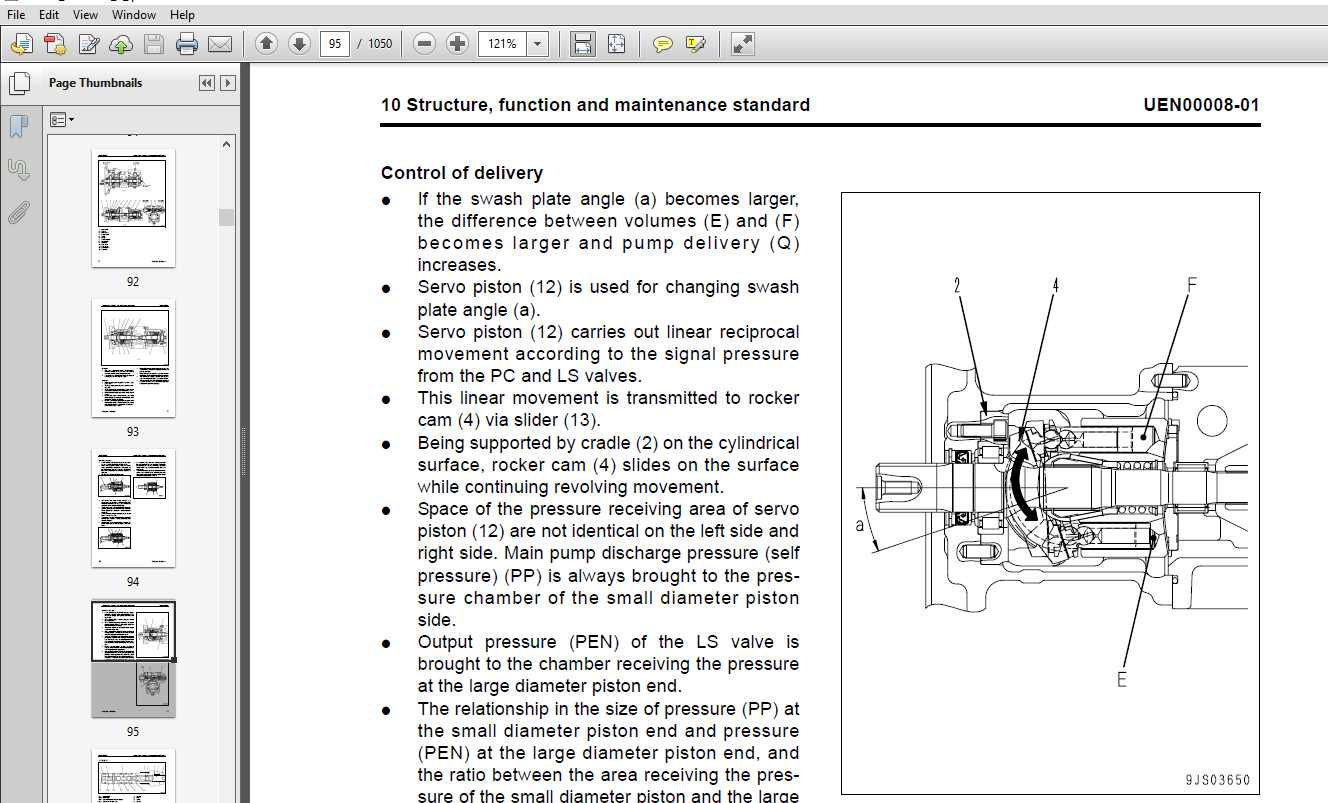This screenshot has width=1328, height=803.
Task: Click the total page count '1050'
Action: [x=380, y=44]
